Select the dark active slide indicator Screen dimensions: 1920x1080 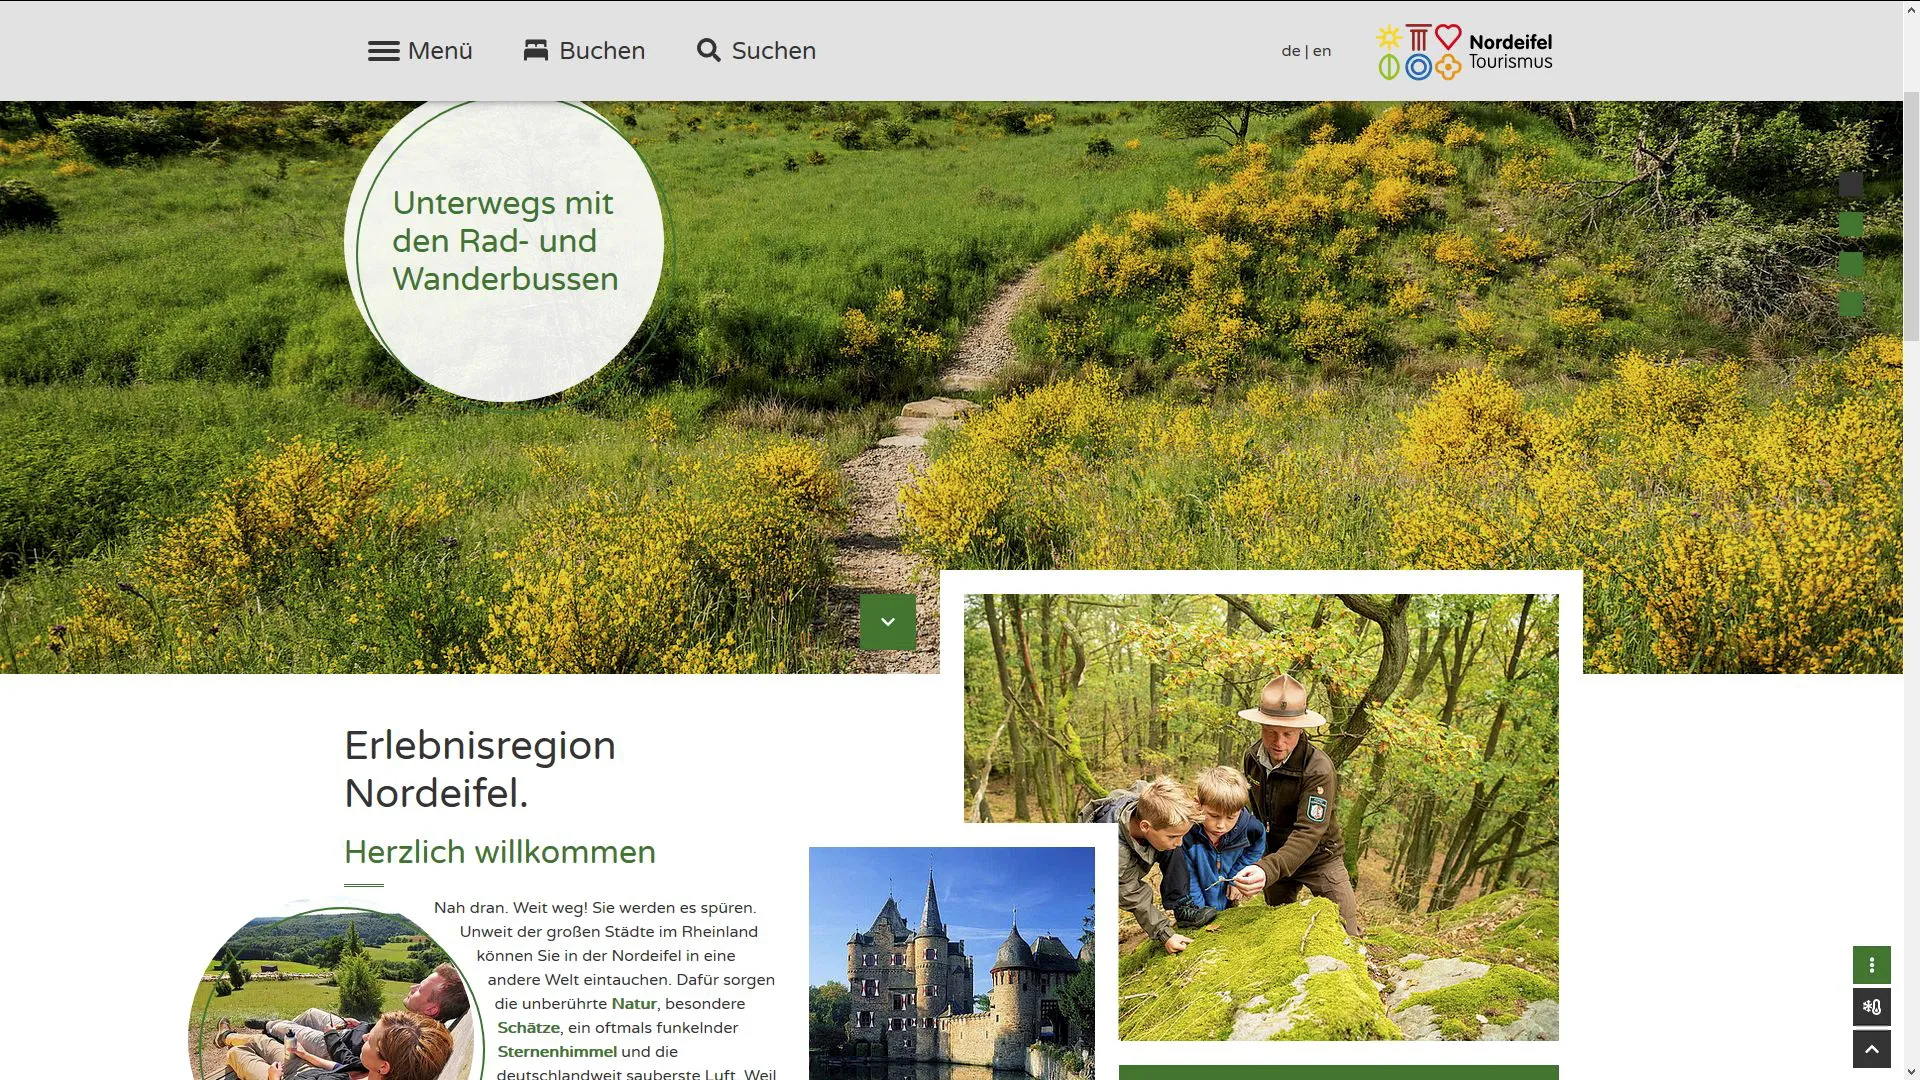[1851, 184]
